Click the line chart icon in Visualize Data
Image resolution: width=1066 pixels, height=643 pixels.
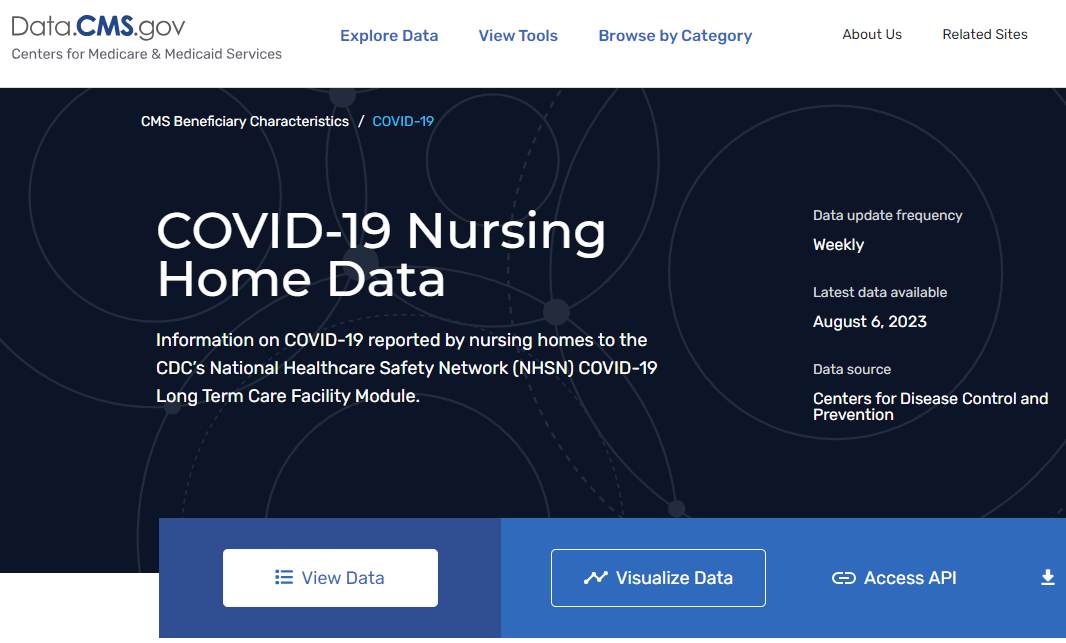596,578
